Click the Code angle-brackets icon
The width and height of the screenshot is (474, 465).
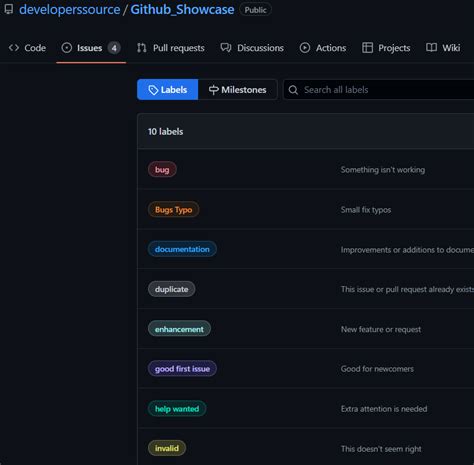[14, 48]
